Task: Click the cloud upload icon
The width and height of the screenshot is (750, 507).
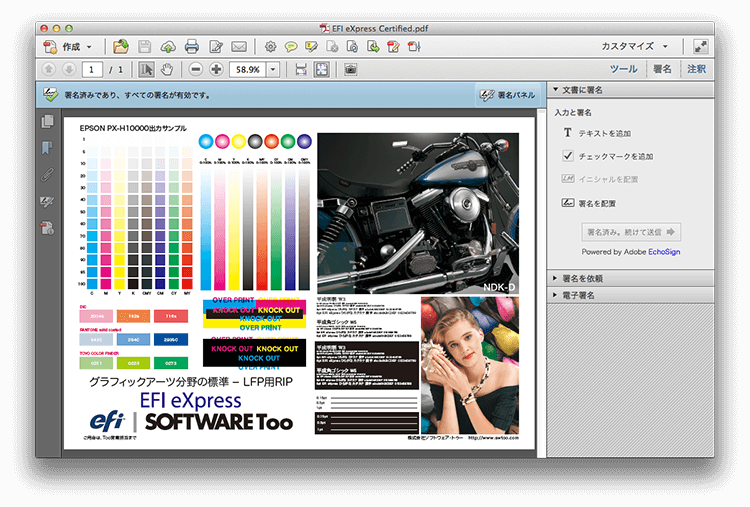Action: [168, 47]
